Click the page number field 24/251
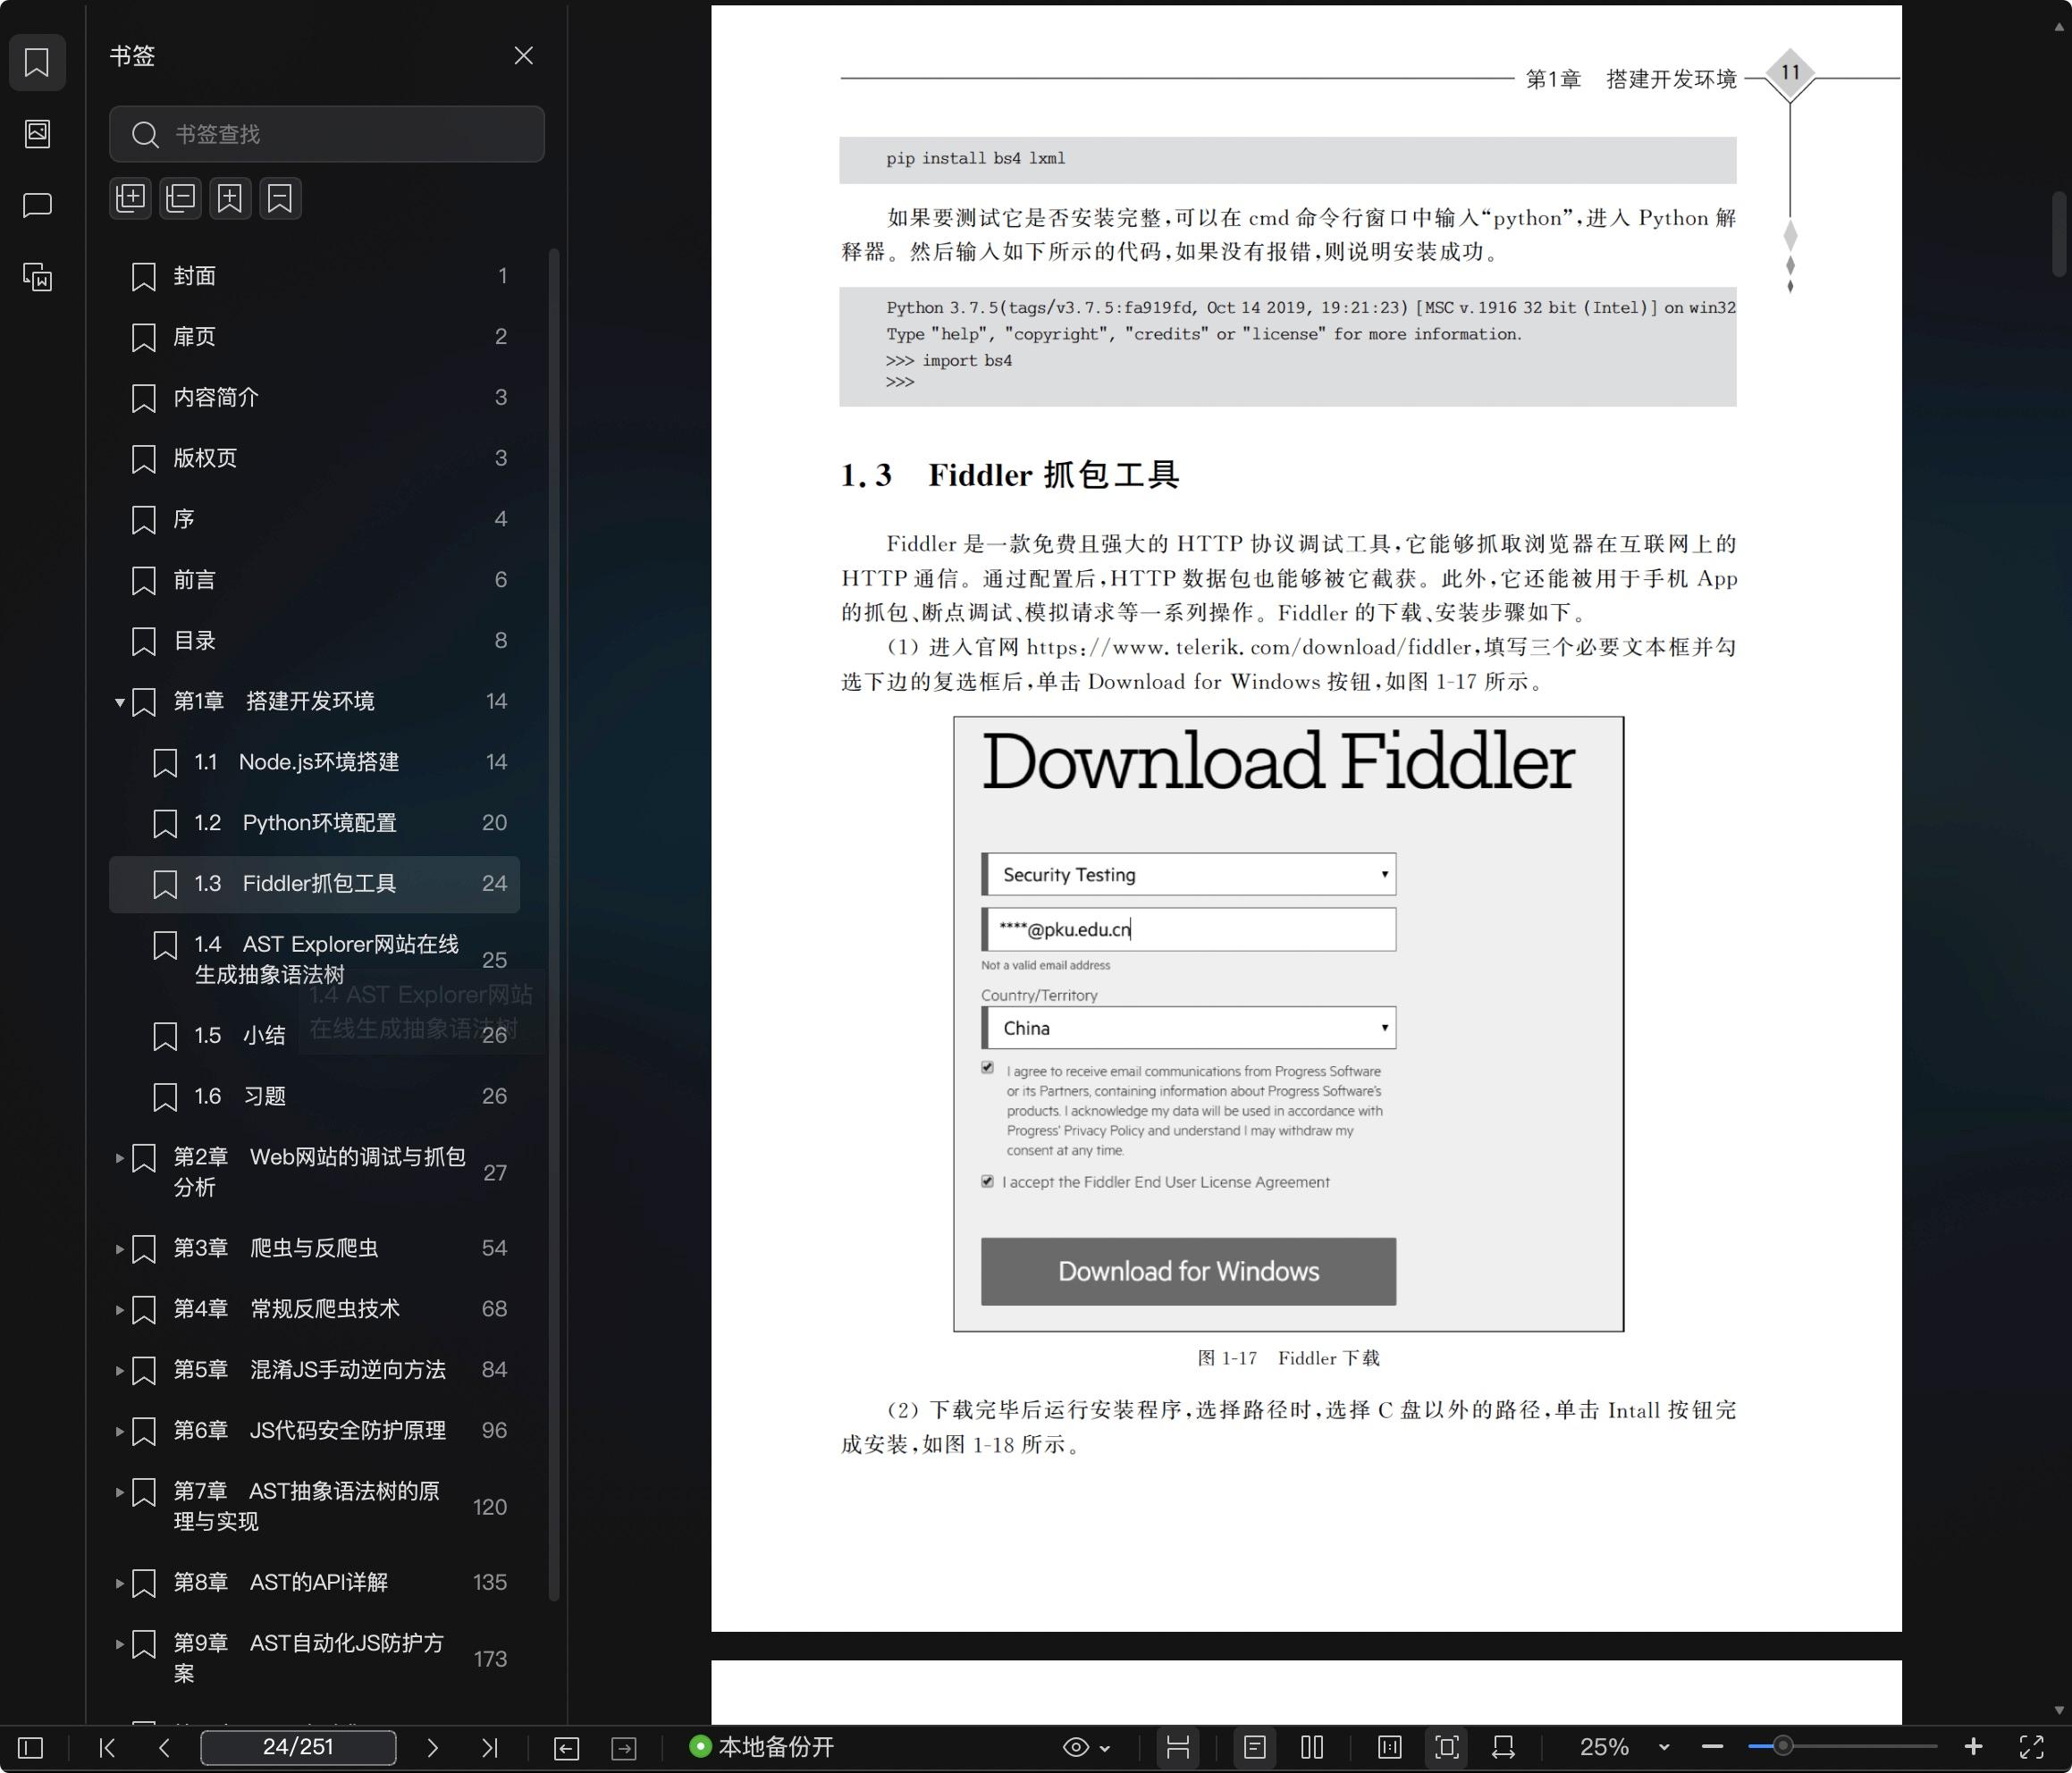 point(298,1747)
